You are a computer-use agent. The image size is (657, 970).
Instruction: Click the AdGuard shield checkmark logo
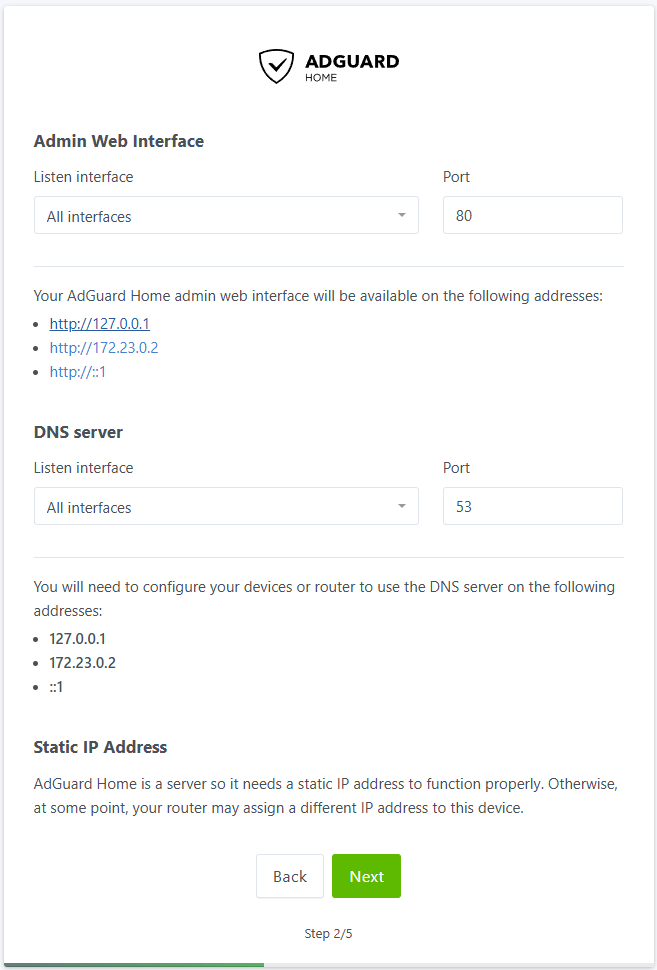tap(276, 66)
